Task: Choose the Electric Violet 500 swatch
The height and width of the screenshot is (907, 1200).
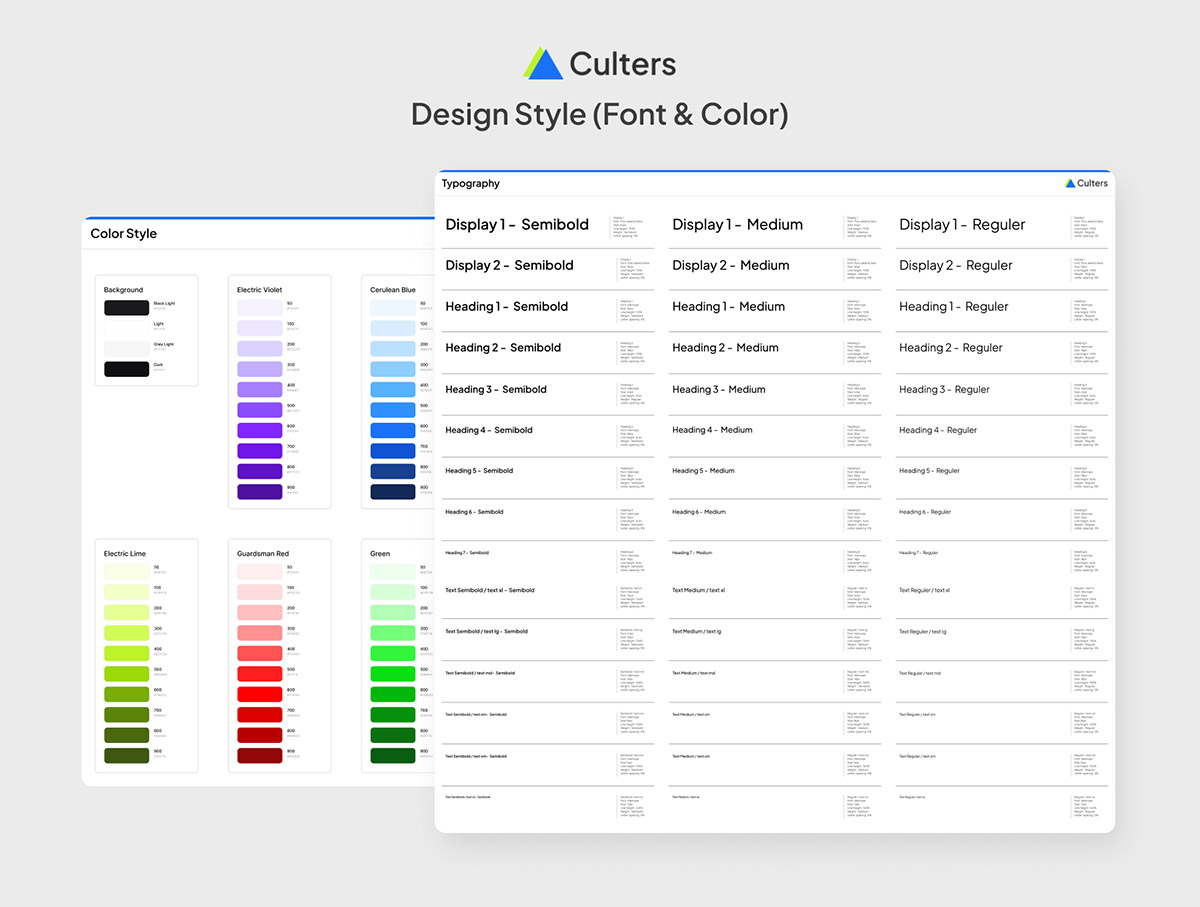Action: click(259, 410)
